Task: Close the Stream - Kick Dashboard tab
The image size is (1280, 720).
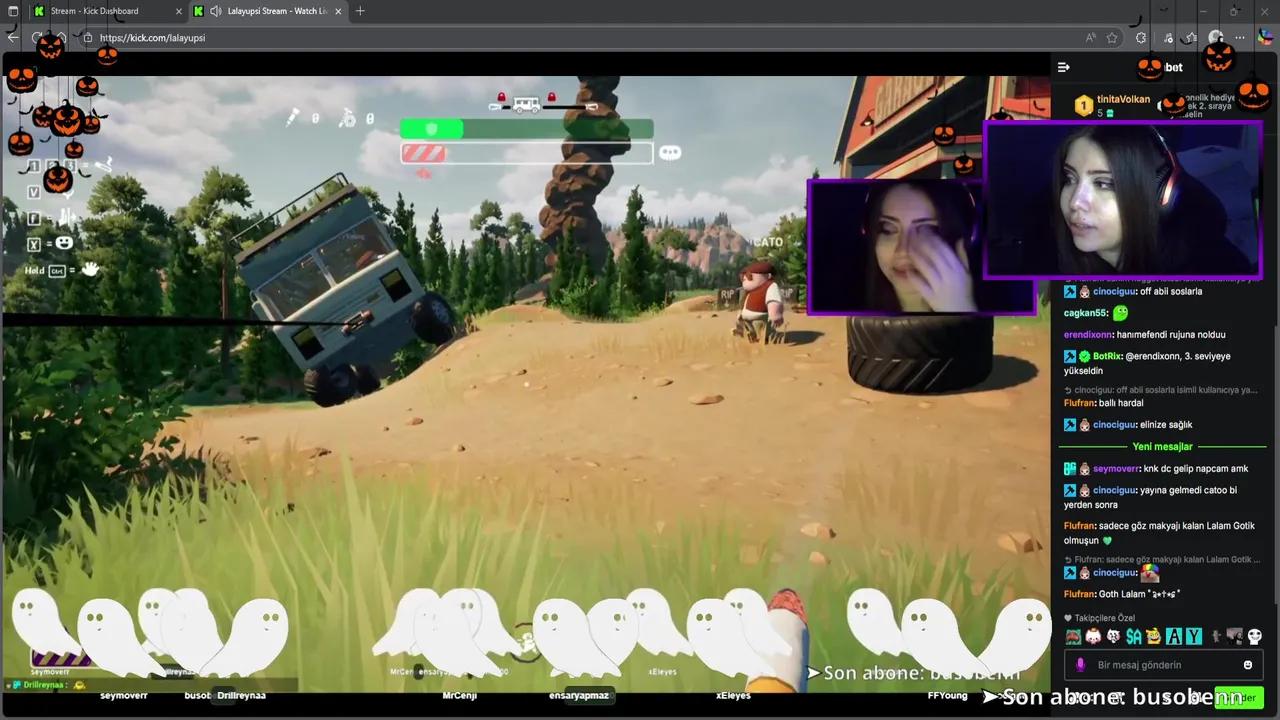Action: [179, 11]
